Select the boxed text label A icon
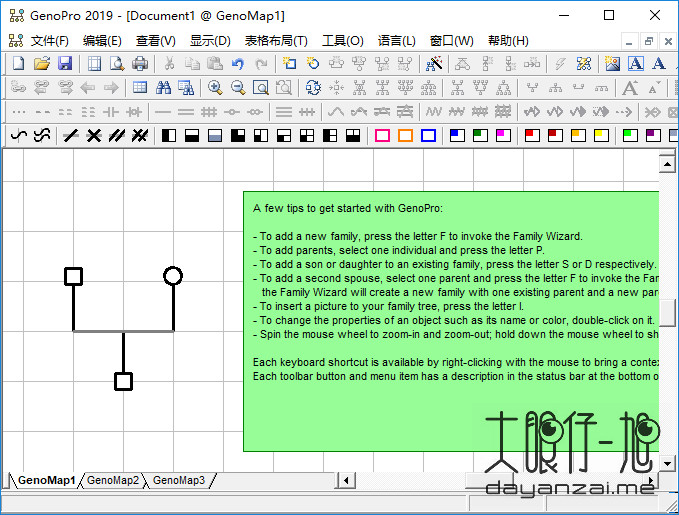 [x=636, y=64]
